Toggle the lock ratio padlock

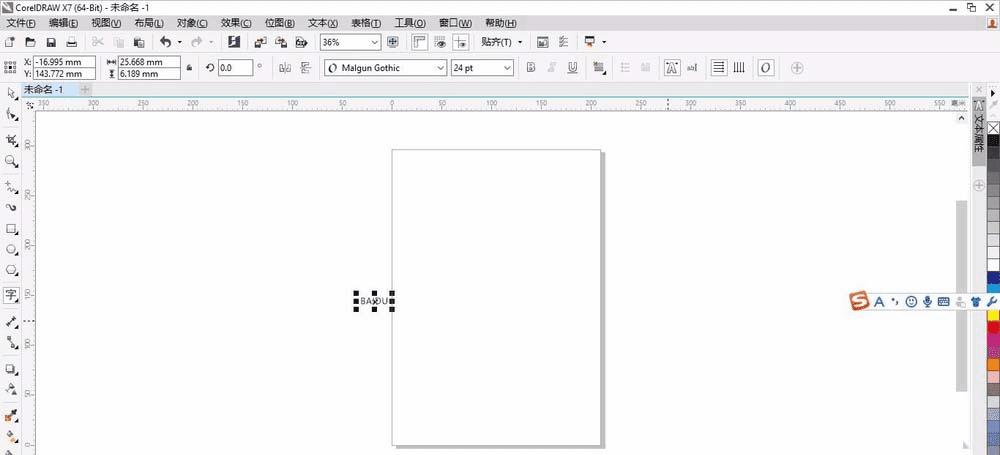[x=189, y=68]
